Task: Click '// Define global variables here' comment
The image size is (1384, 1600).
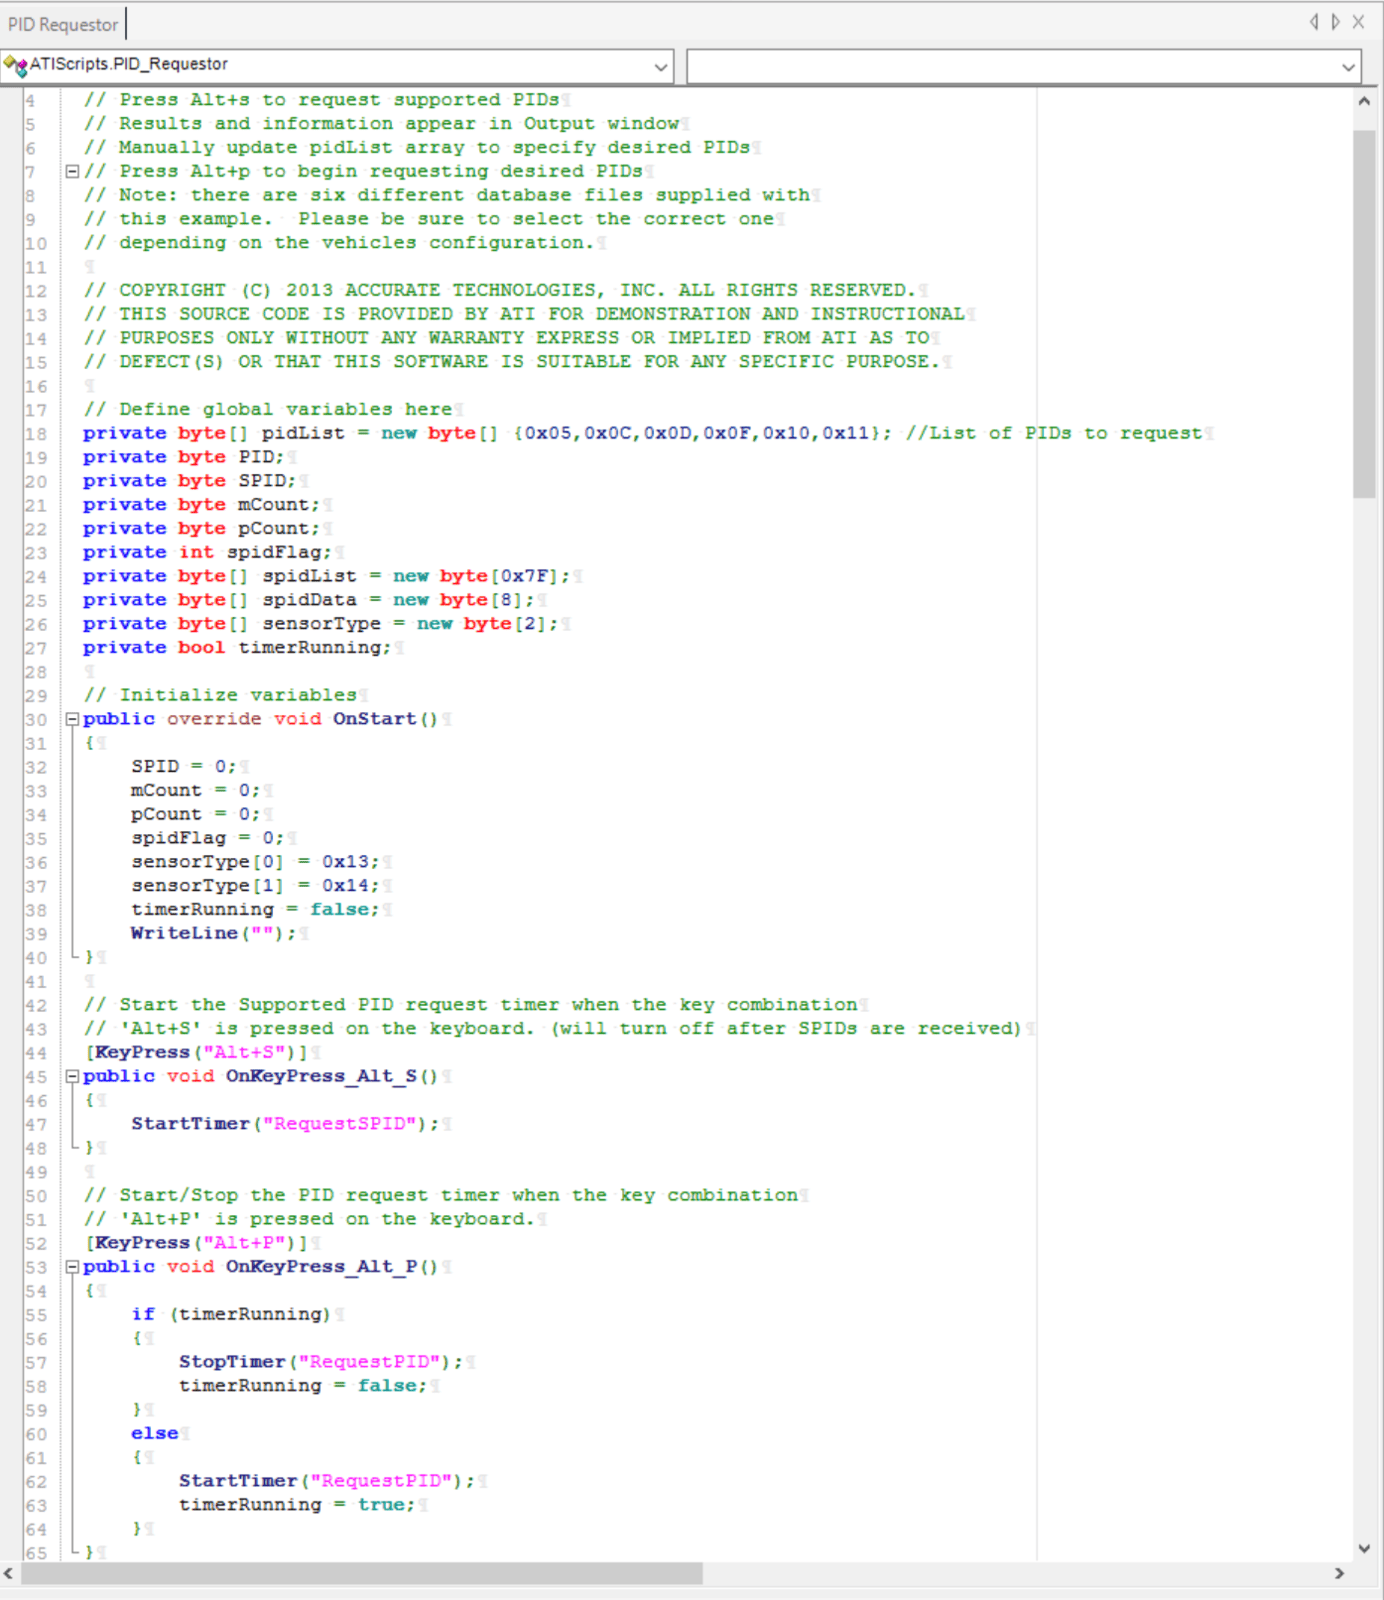Action: tap(268, 409)
